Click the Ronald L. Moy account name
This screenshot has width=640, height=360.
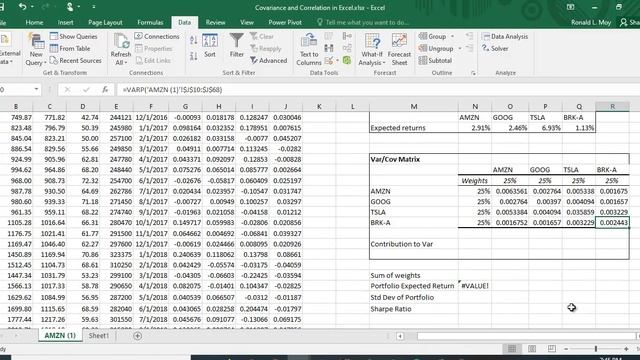click(591, 22)
